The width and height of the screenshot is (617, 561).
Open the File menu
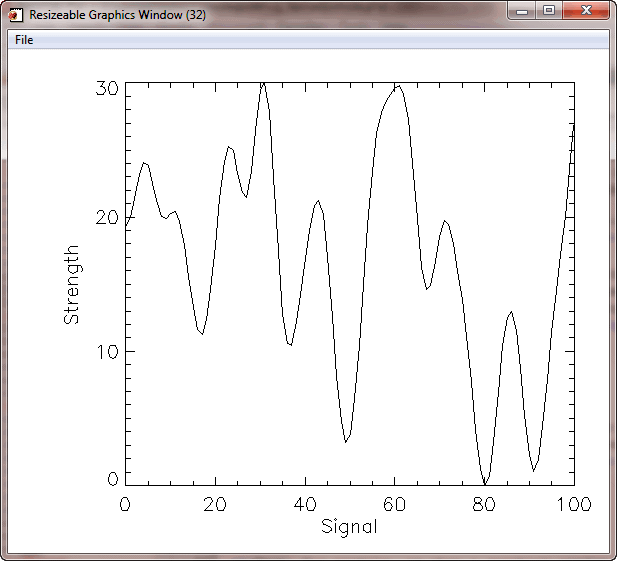(x=24, y=40)
